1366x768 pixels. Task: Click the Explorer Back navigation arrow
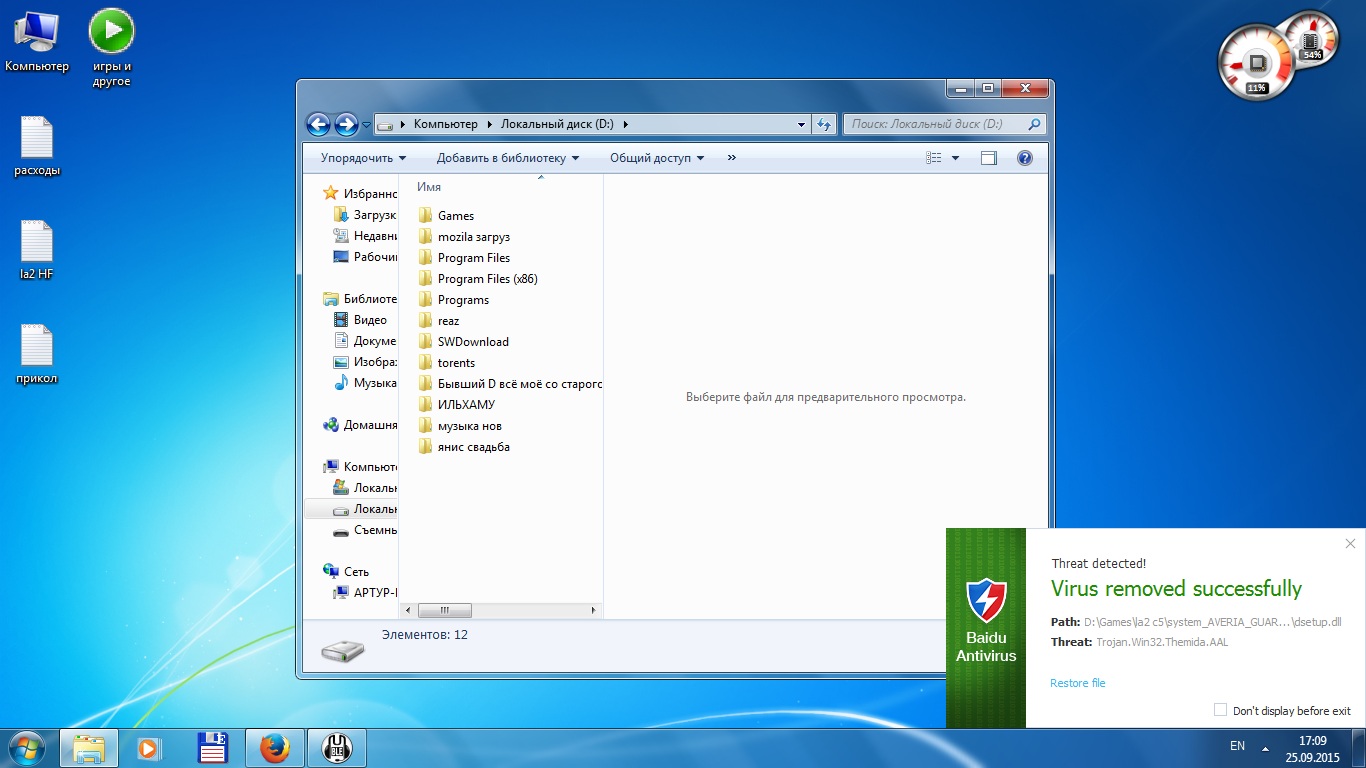tap(318, 124)
